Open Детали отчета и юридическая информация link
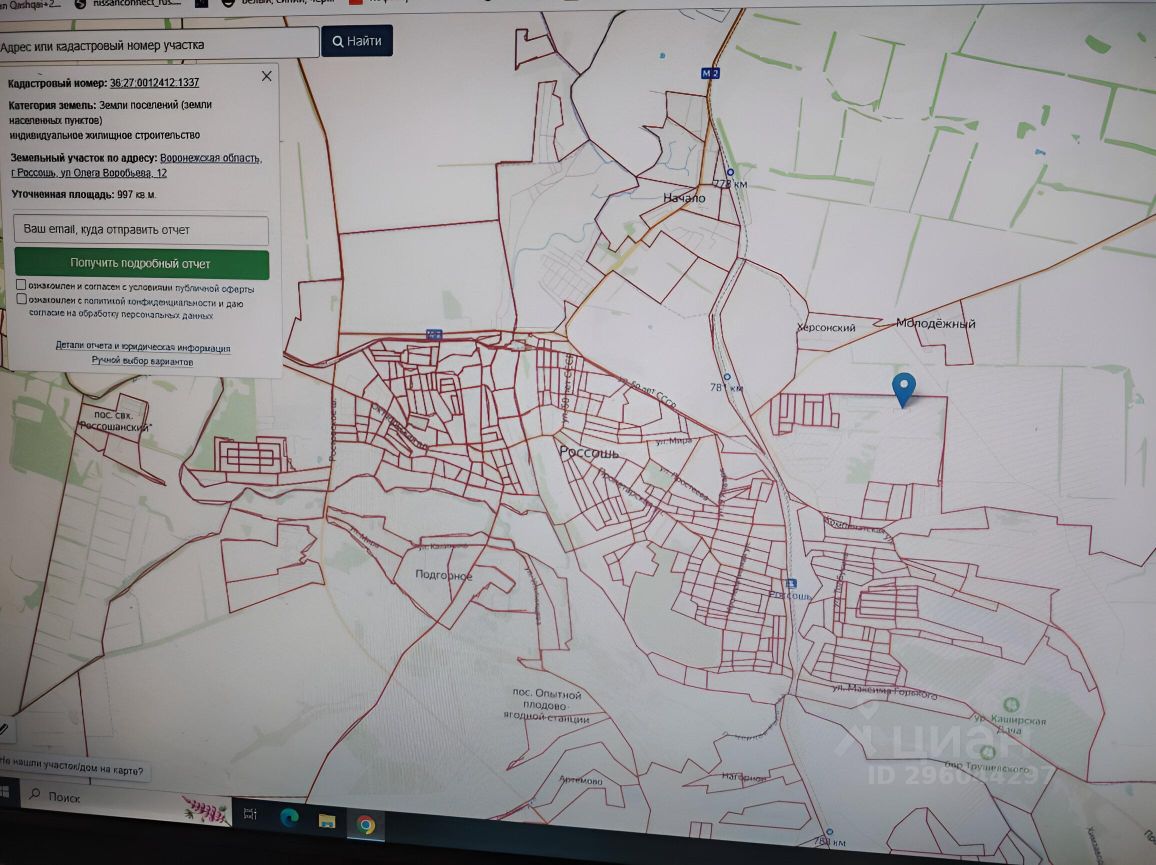The height and width of the screenshot is (865, 1156). click(143, 346)
